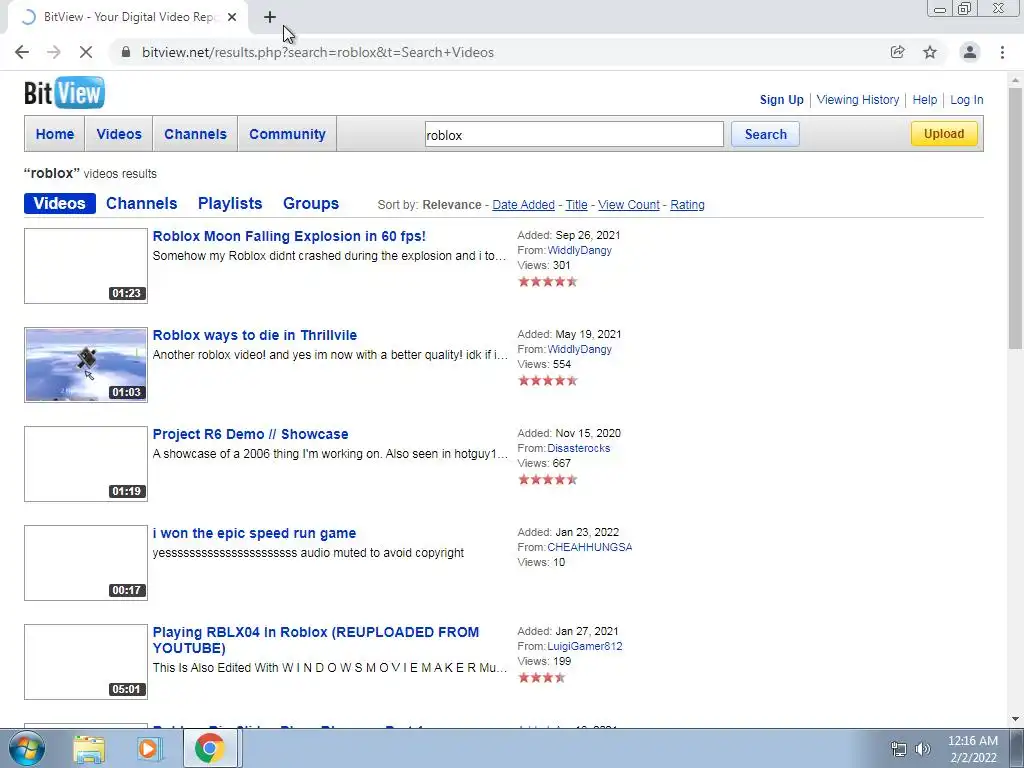Click thumbnail with 00:17 duration
The height and width of the screenshot is (768, 1024).
coord(86,563)
